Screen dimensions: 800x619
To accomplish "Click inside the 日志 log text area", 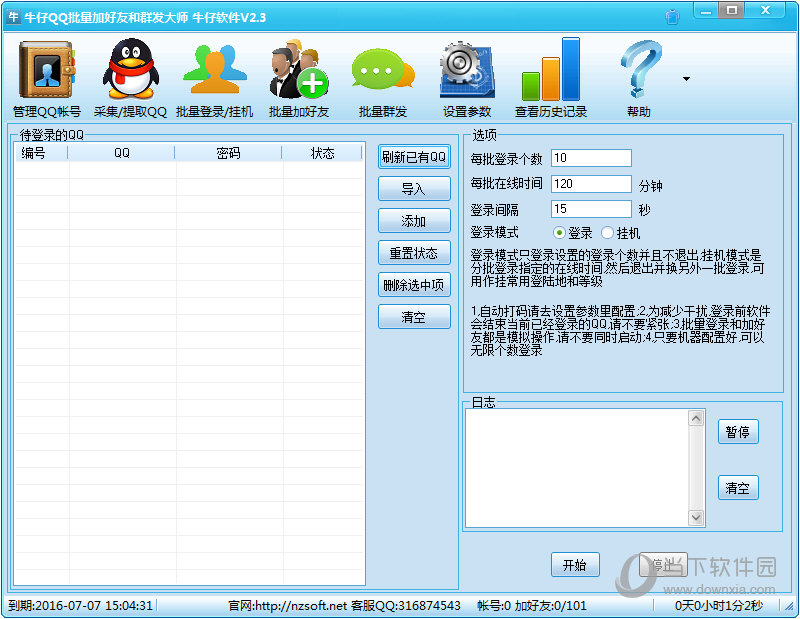I will (577, 468).
